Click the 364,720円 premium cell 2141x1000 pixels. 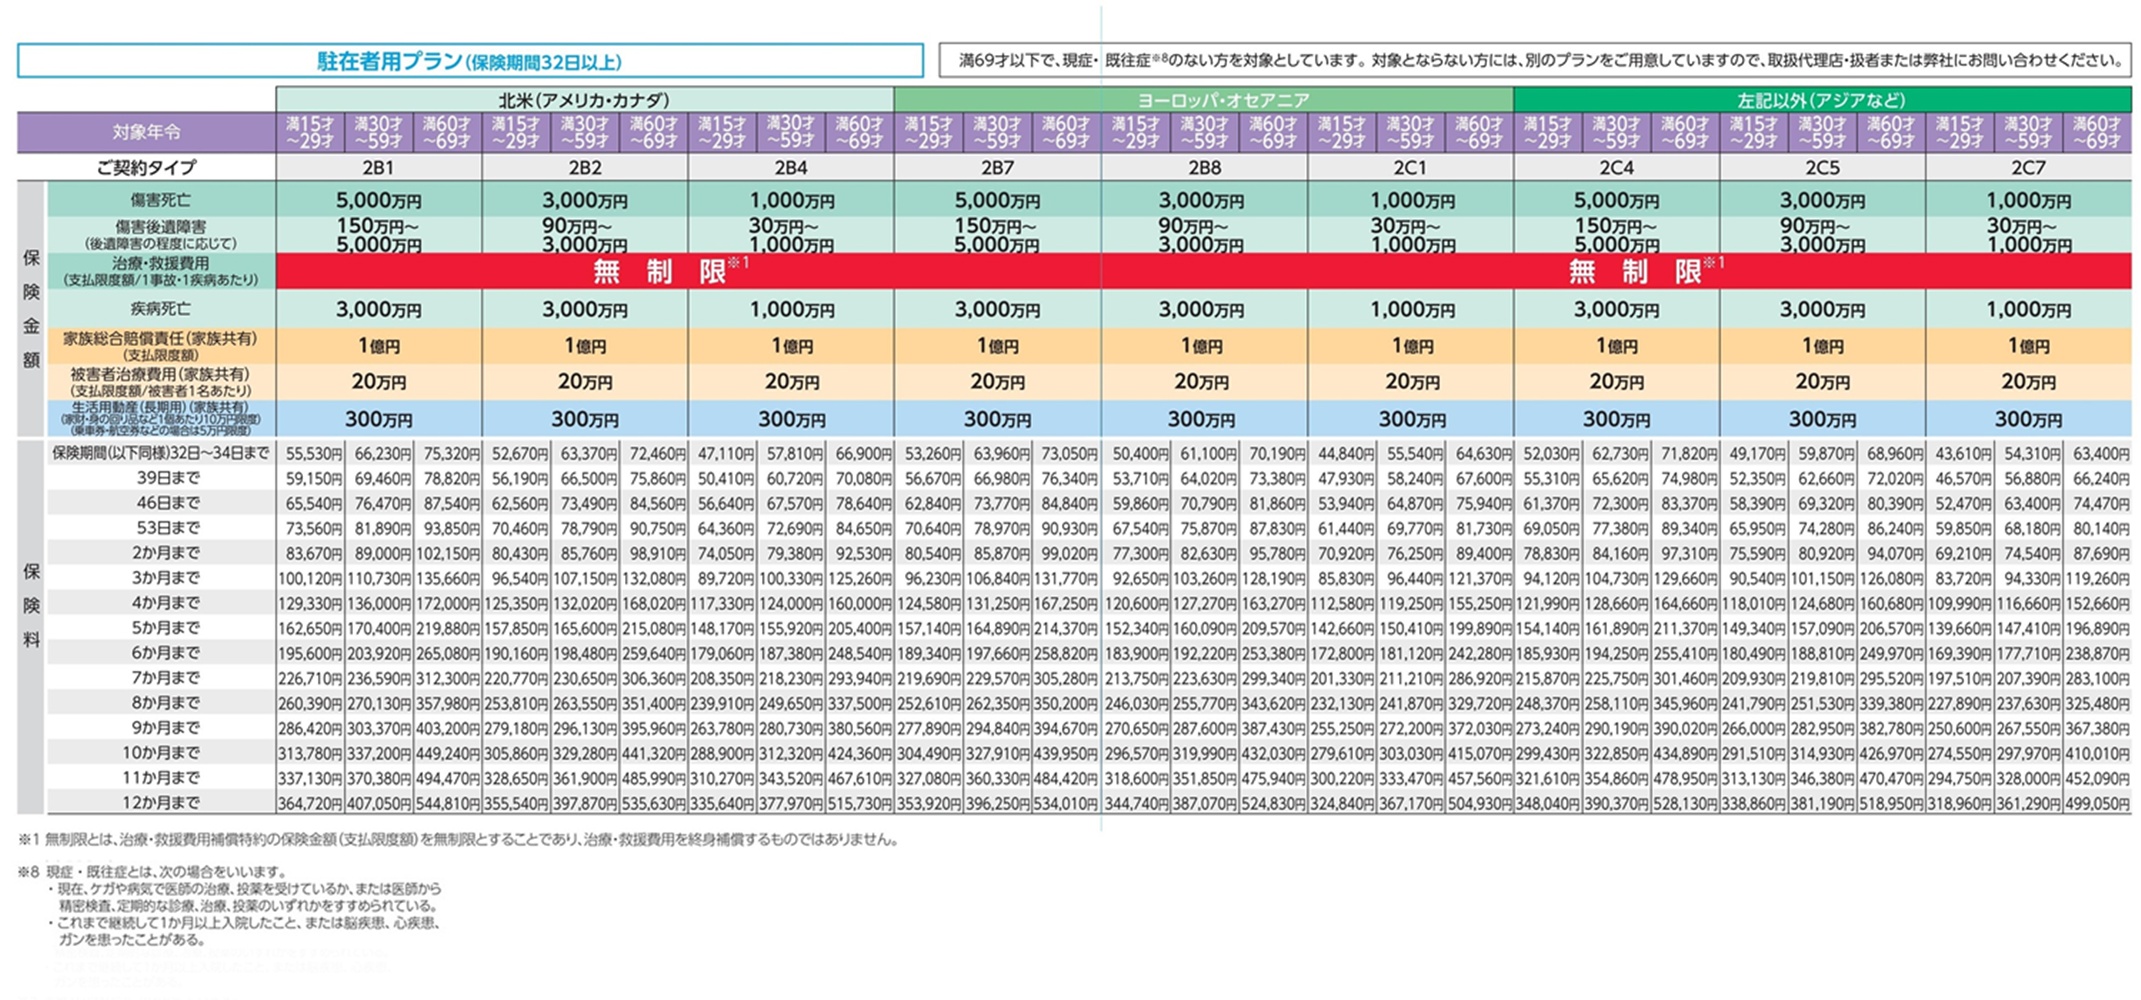[x=311, y=803]
